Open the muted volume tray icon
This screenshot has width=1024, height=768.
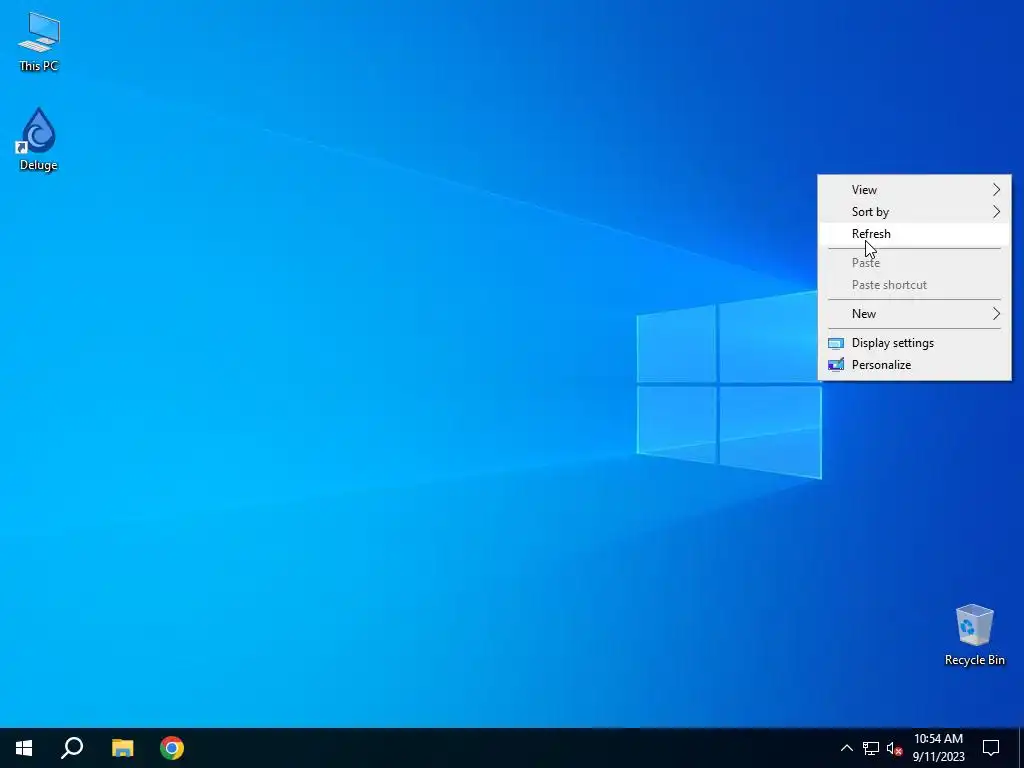pyautogui.click(x=894, y=748)
